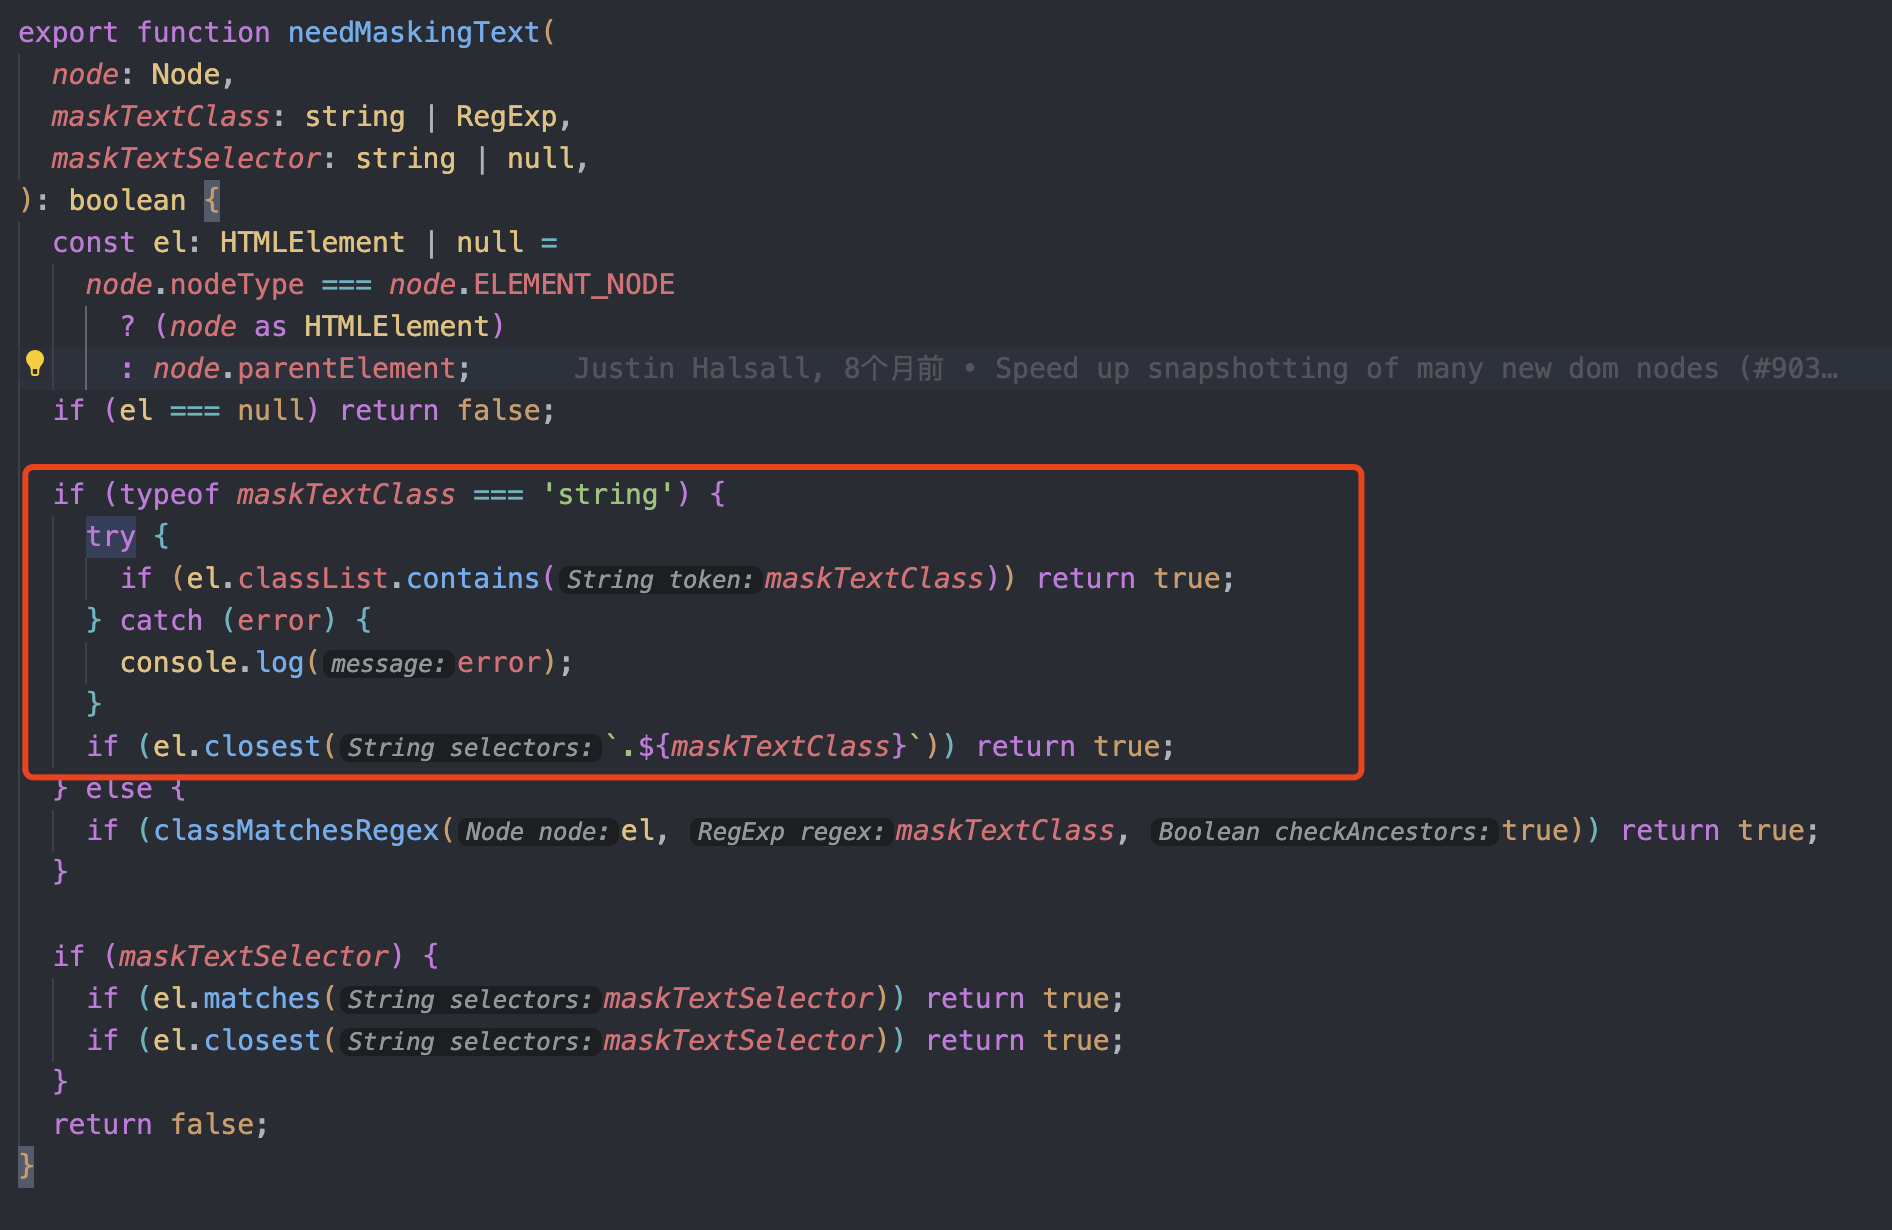Click the 'else' keyword
Image resolution: width=1892 pixels, height=1230 pixels.
coord(119,788)
